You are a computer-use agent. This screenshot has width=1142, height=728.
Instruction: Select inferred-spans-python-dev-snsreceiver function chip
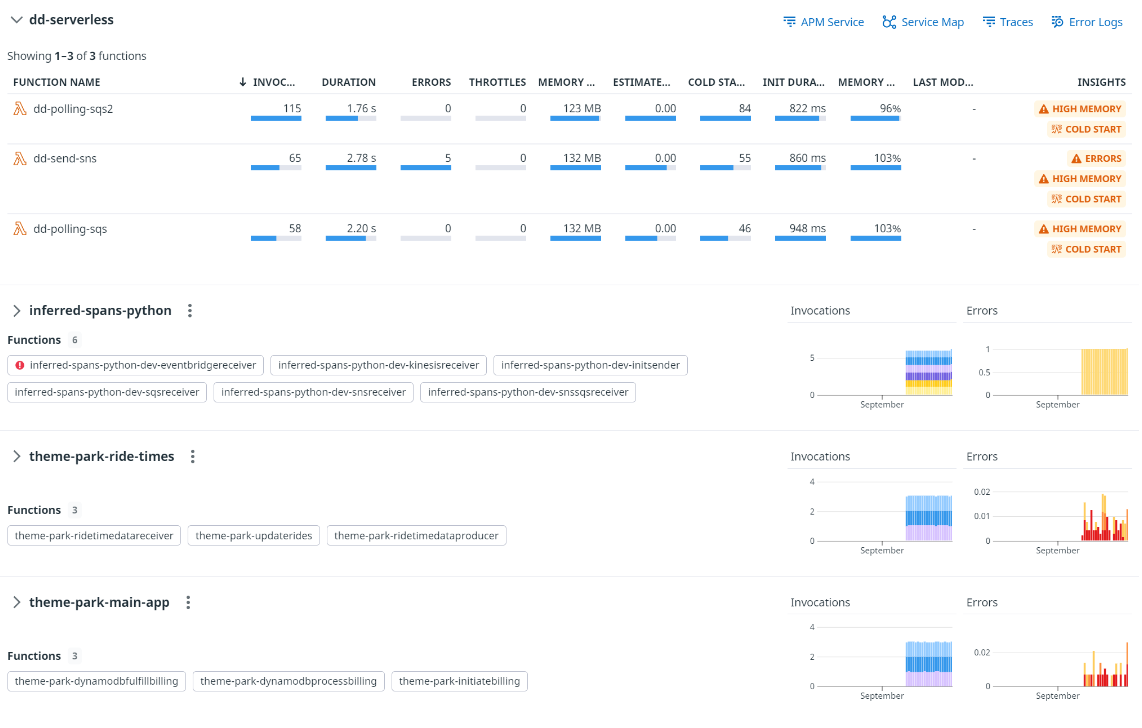coord(313,392)
